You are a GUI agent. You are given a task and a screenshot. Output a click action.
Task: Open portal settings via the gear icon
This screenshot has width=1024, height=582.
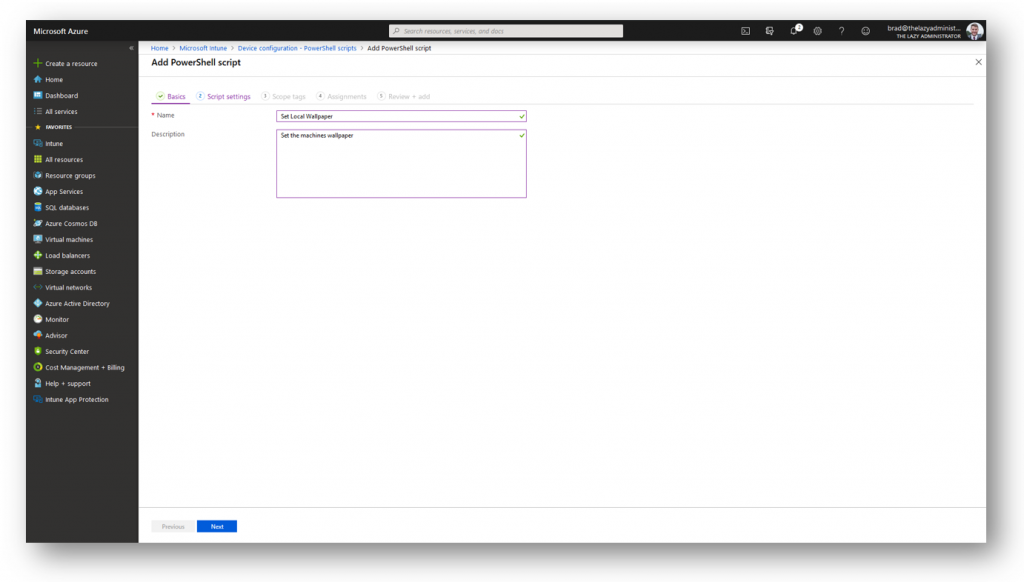[x=818, y=31]
